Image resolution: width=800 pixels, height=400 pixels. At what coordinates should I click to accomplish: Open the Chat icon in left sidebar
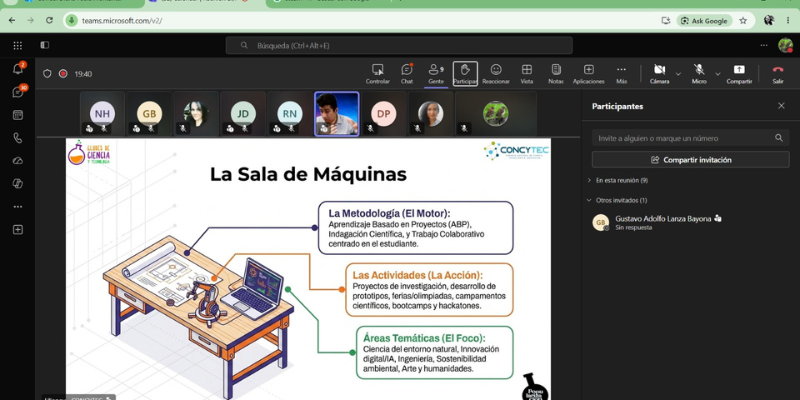coord(18,92)
